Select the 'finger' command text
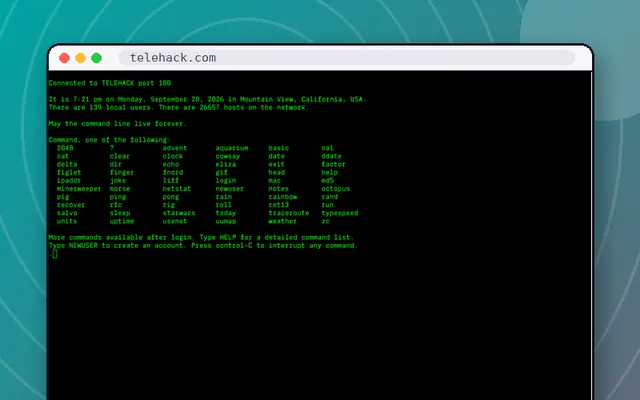Screen dimensions: 640x400 pyautogui.click(x=122, y=172)
